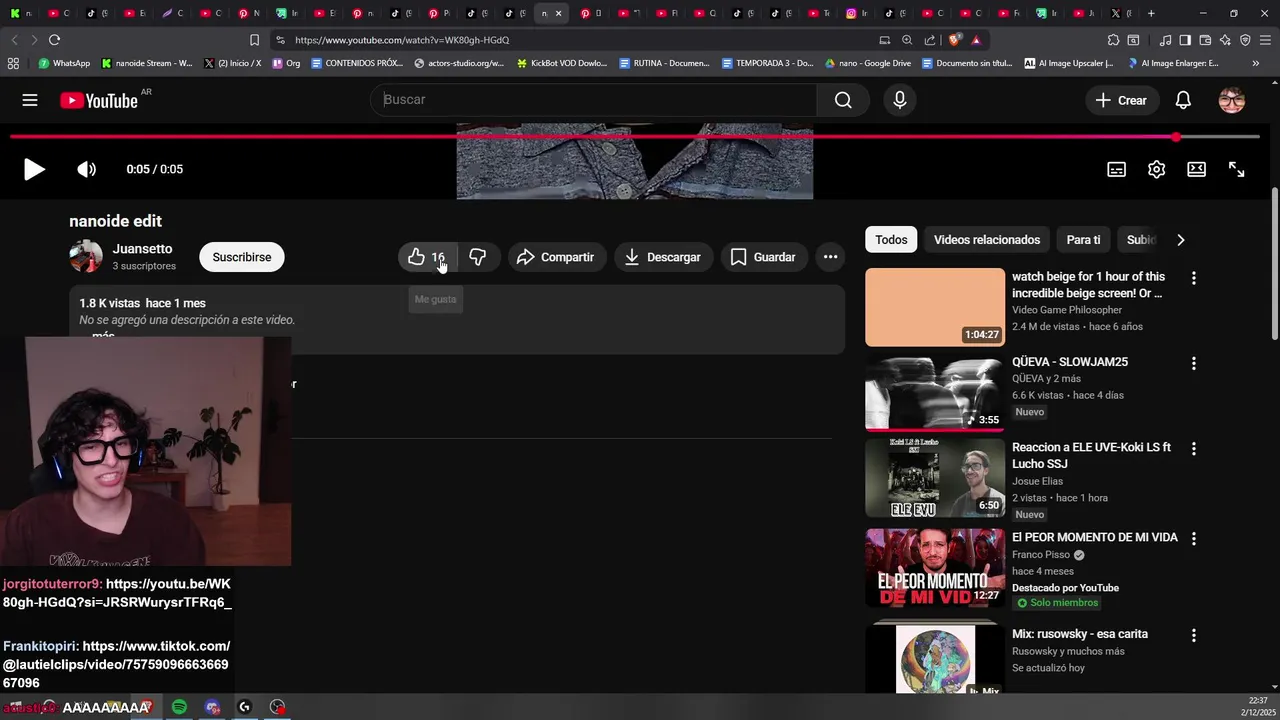Open Logitech G HUB from taskbar

click(x=244, y=707)
